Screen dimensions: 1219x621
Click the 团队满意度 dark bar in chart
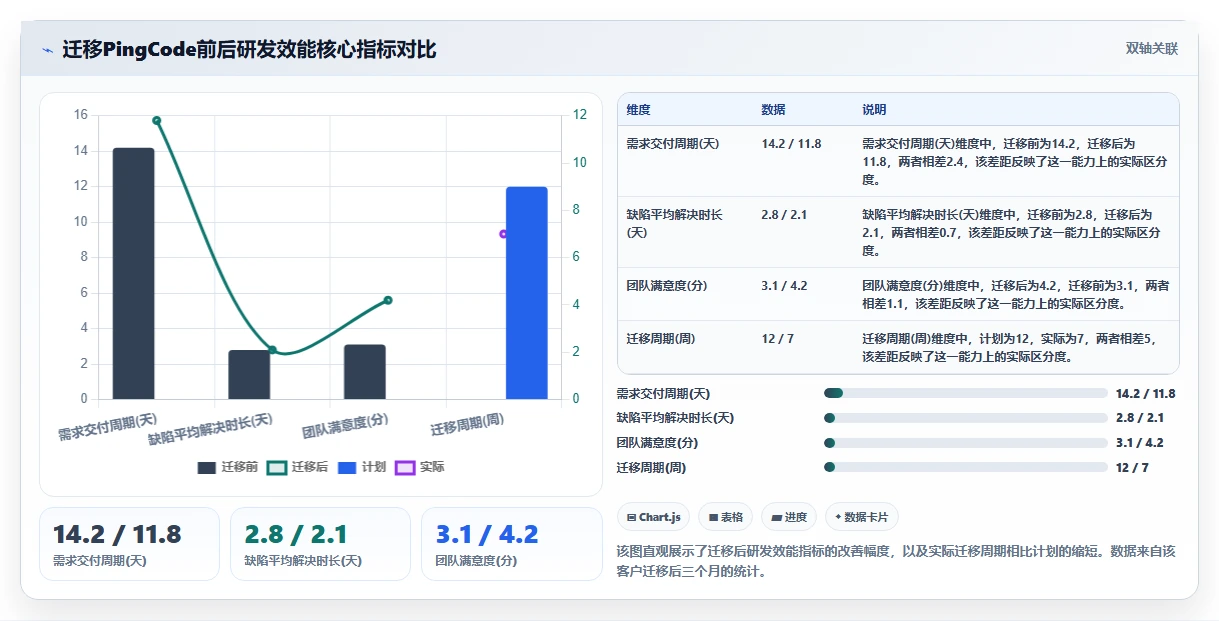(365, 372)
